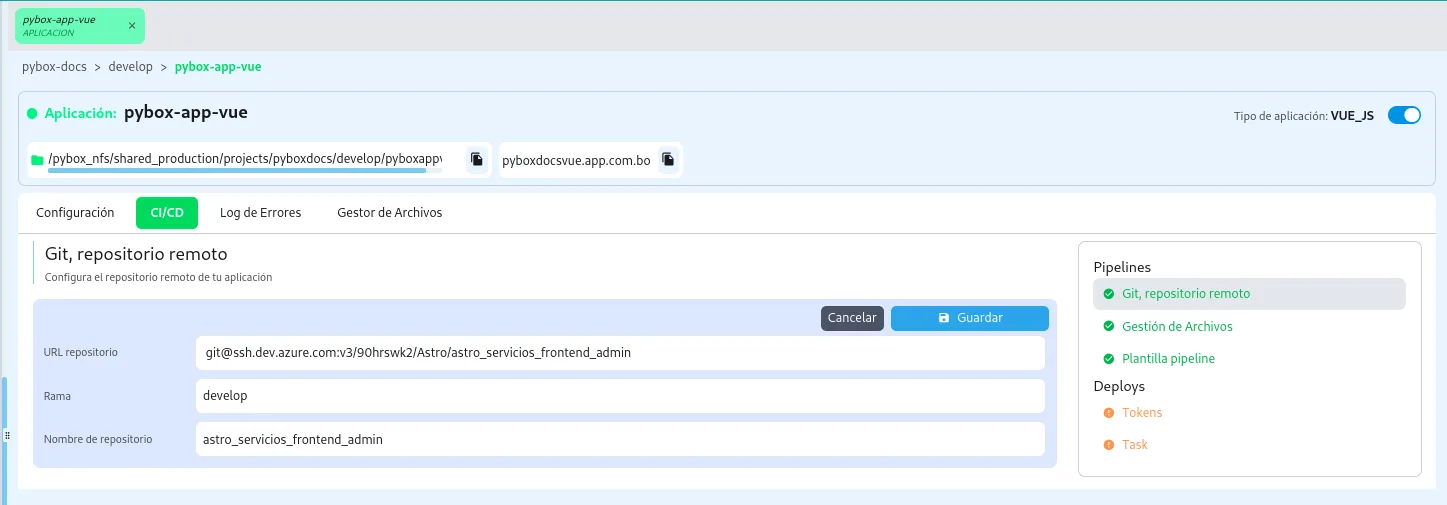Open the CI/CD tab

[167, 213]
